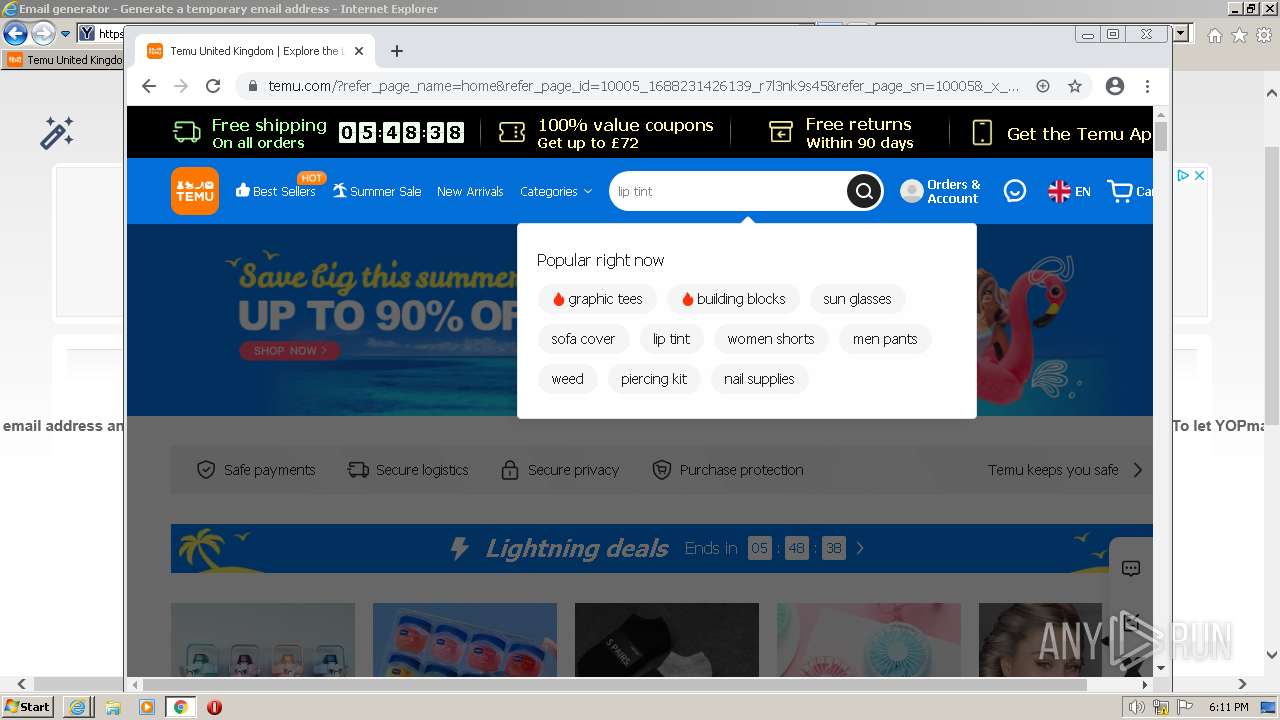This screenshot has width=1280, height=720.
Task: Open Chrome three-dot menu
Action: [1147, 86]
